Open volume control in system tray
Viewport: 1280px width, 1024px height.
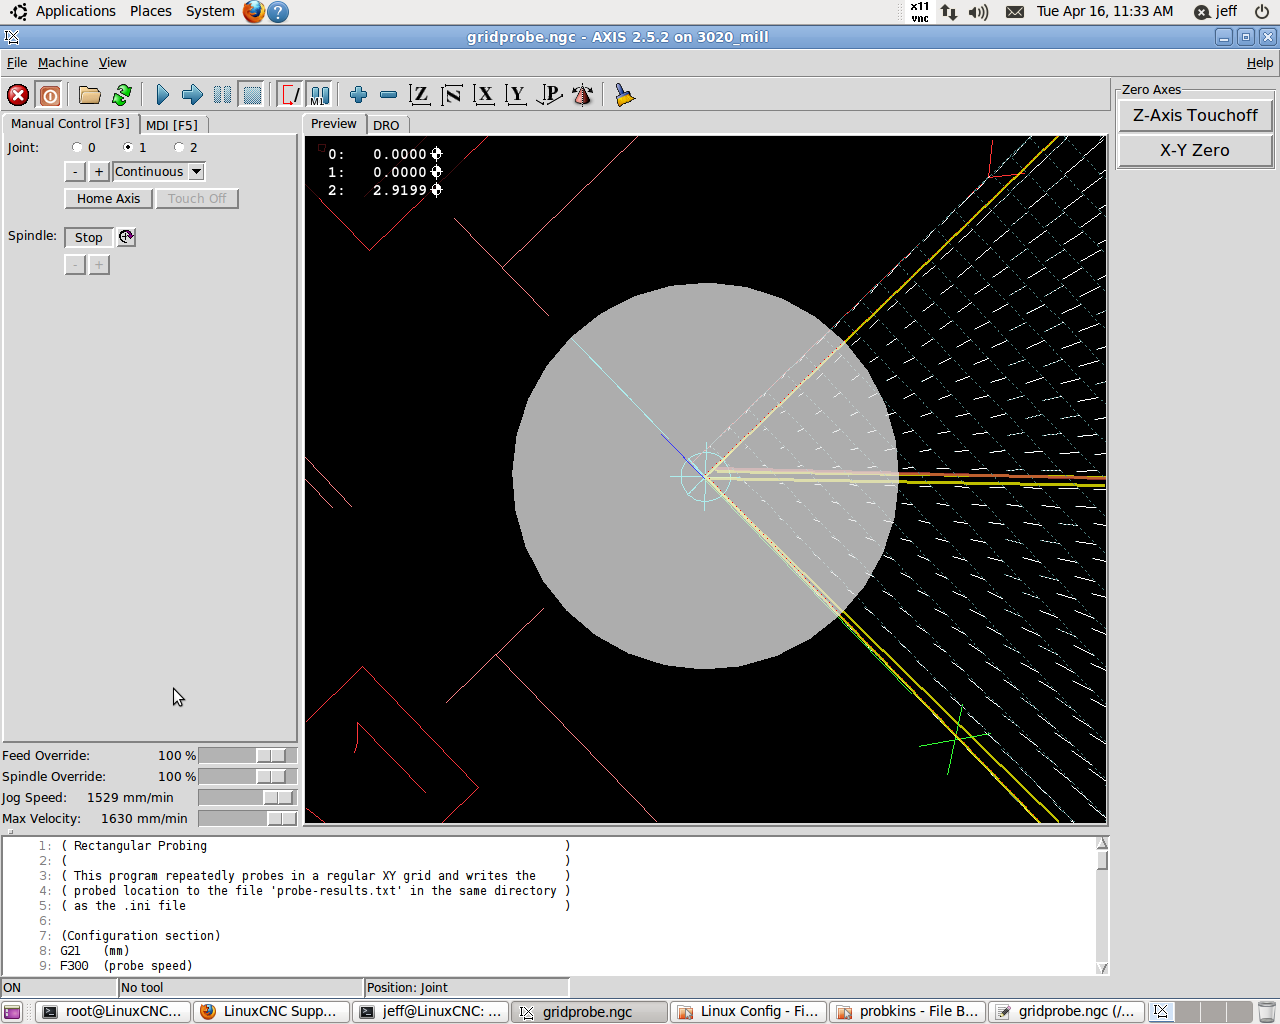click(978, 12)
